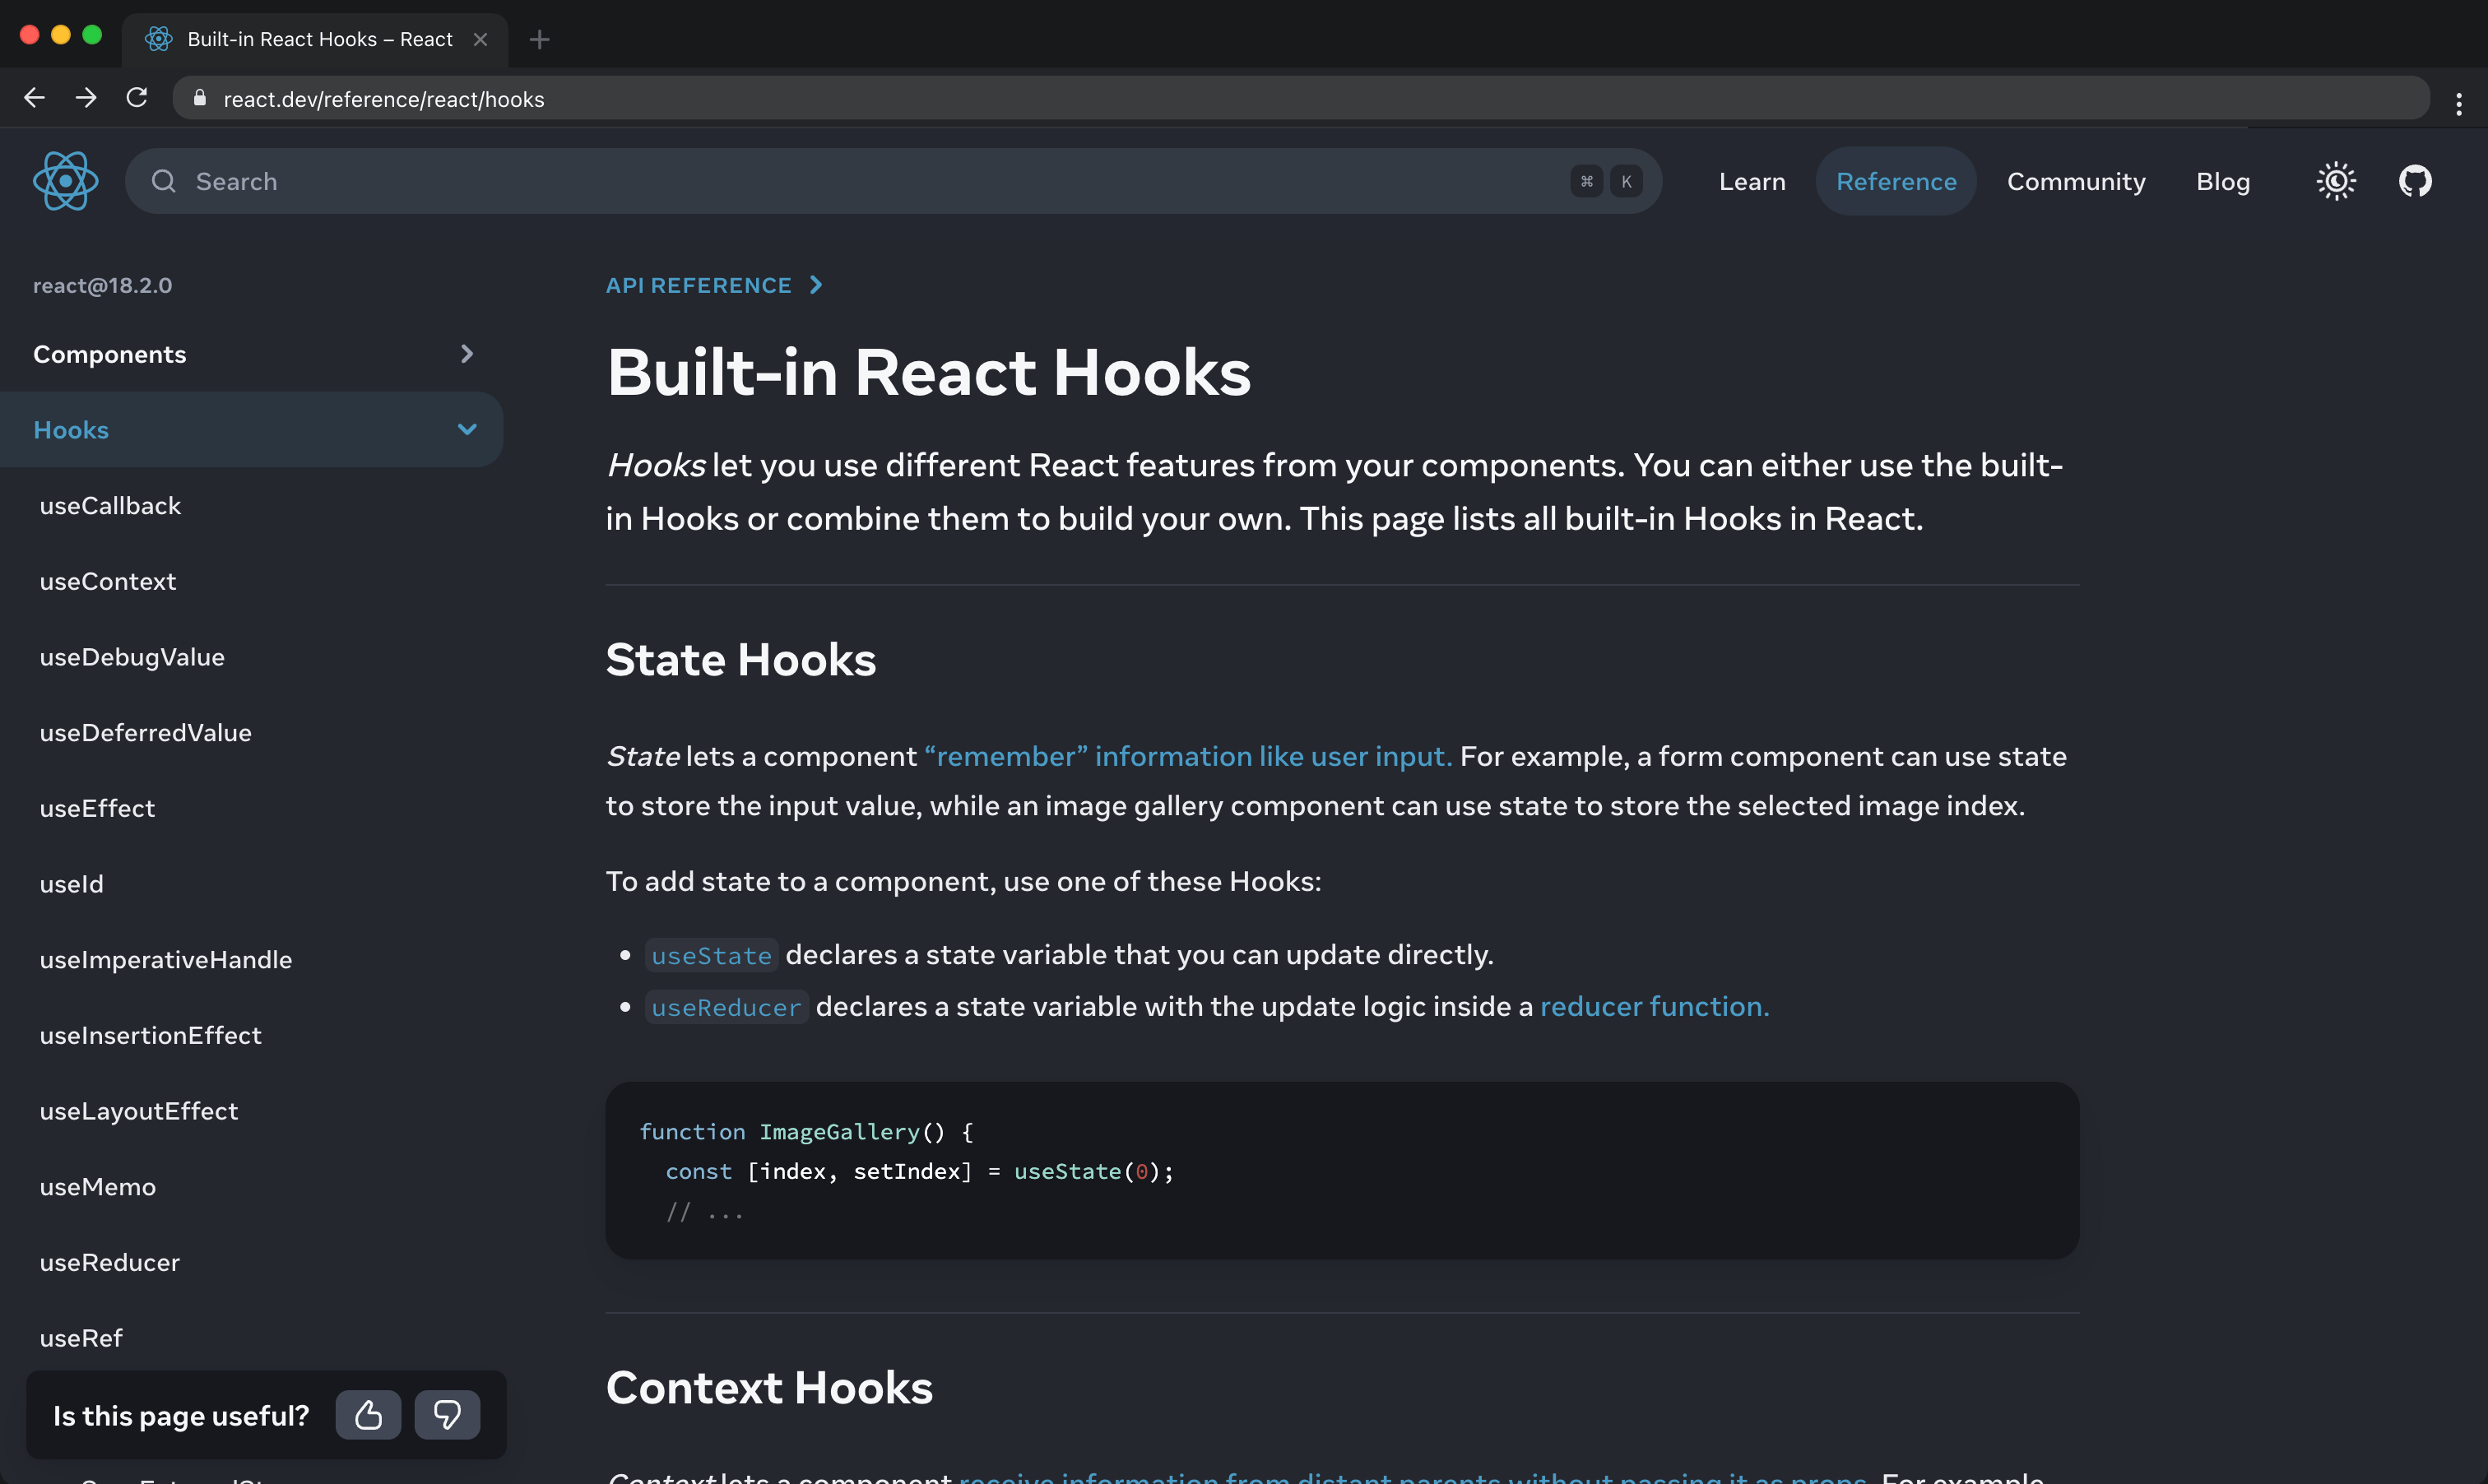
Task: Close the Built-in React Hooks tab
Action: coord(480,39)
